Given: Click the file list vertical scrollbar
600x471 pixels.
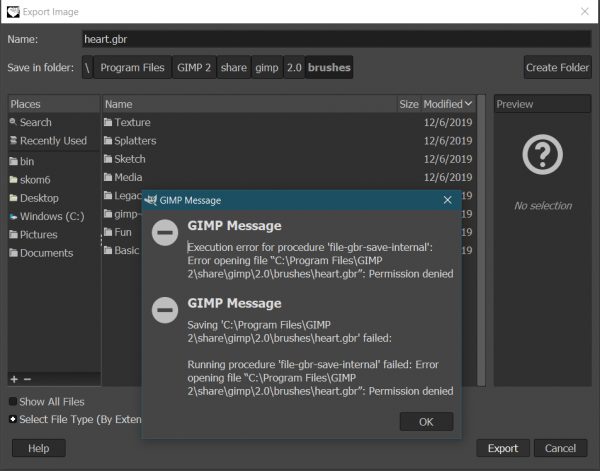Looking at the screenshot, I should pyautogui.click(x=481, y=240).
